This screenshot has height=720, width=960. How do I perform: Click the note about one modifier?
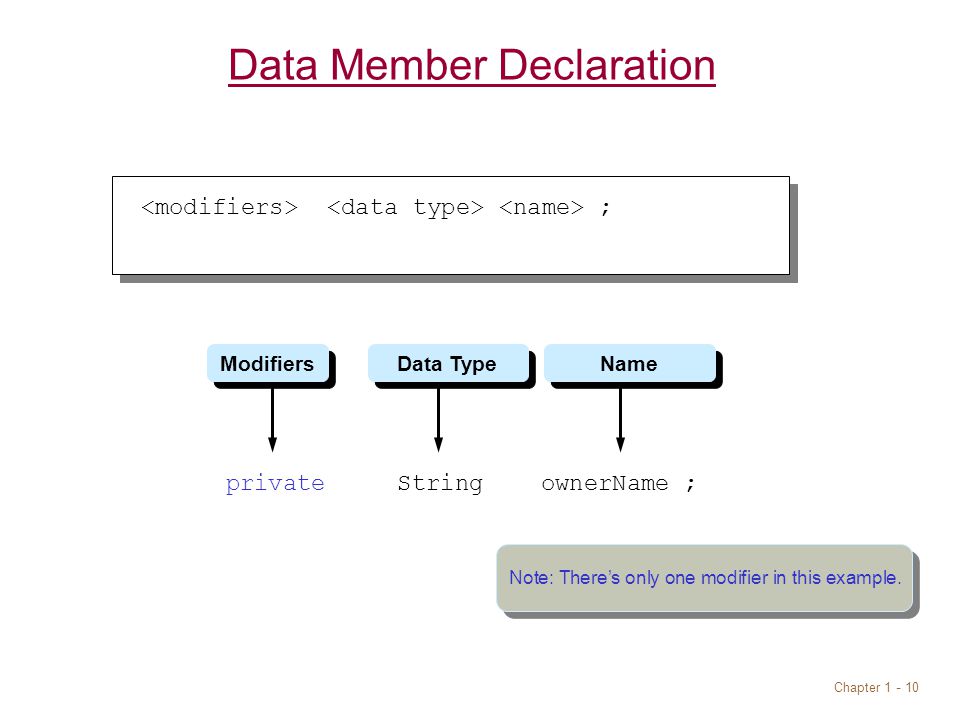[x=704, y=577]
